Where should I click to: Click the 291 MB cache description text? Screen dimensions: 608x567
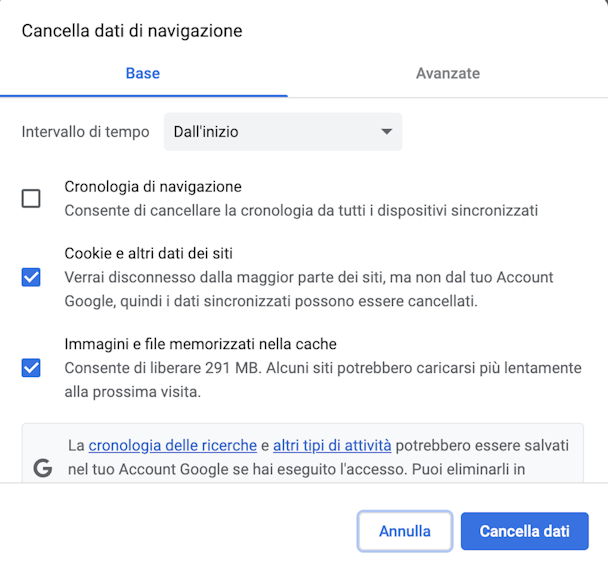[323, 380]
